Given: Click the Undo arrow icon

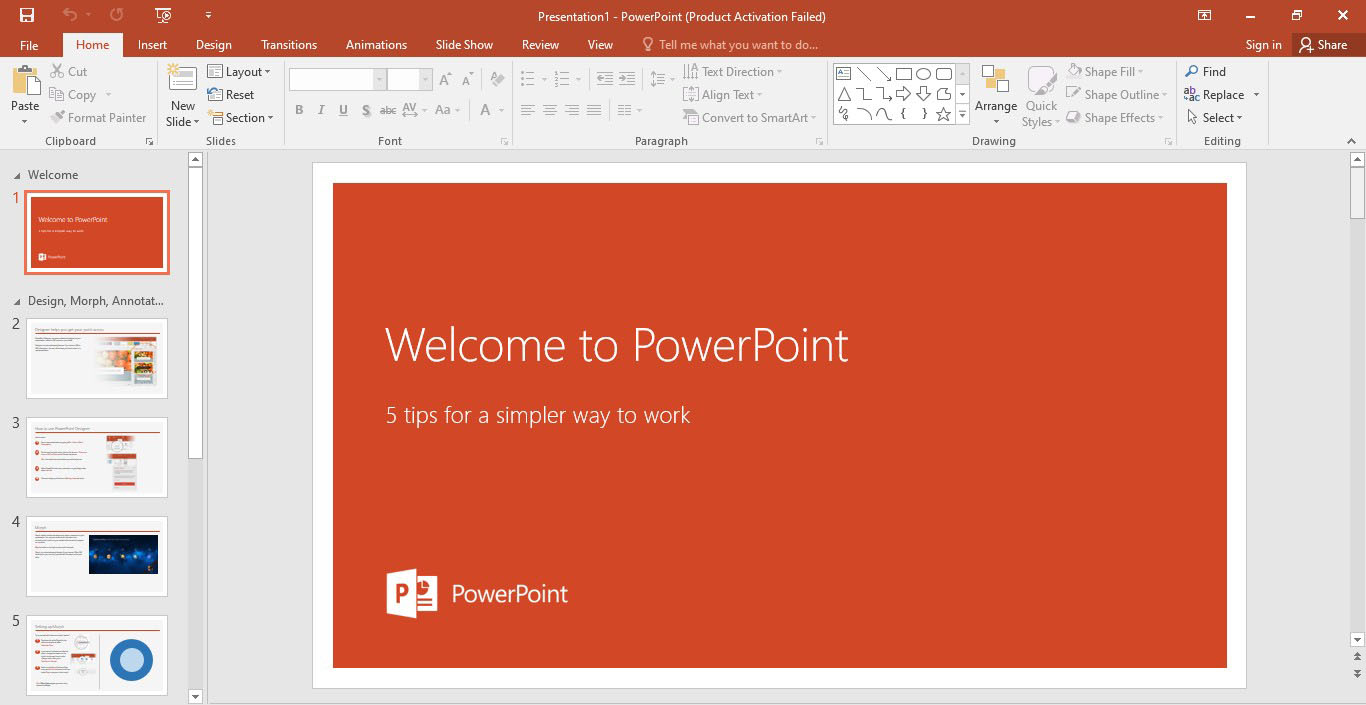Looking at the screenshot, I should click(x=70, y=15).
